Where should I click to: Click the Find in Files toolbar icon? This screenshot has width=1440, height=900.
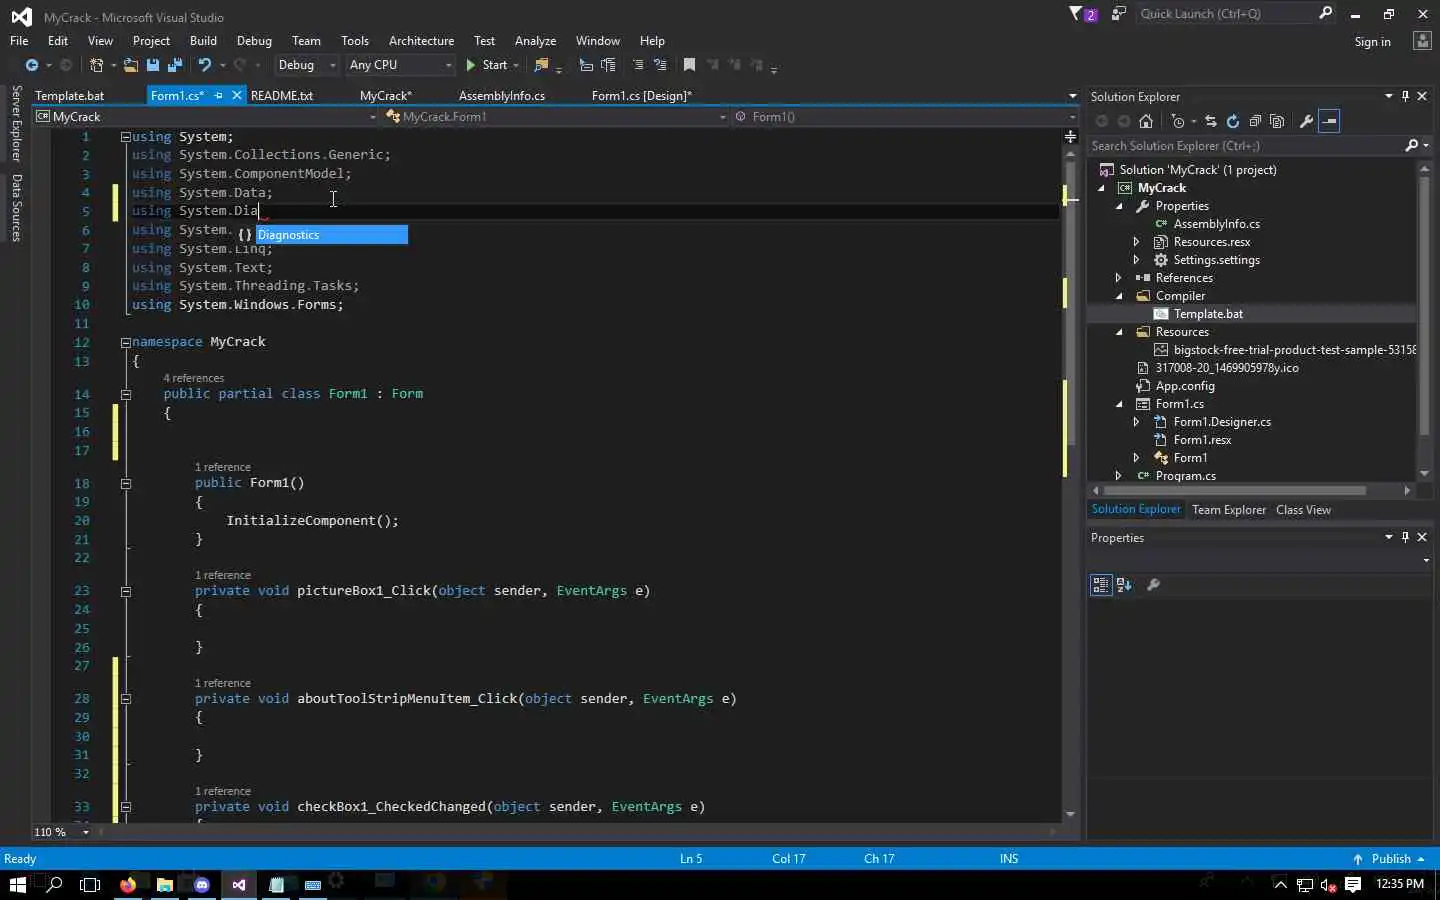(x=542, y=65)
